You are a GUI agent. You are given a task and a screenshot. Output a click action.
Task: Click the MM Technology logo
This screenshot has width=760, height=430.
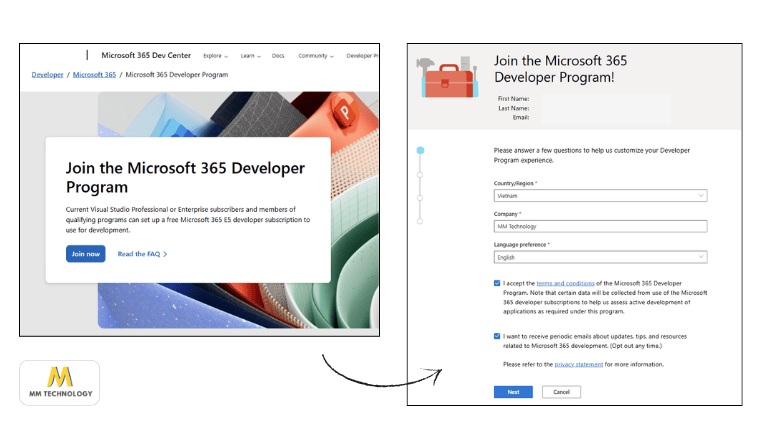[x=60, y=382]
